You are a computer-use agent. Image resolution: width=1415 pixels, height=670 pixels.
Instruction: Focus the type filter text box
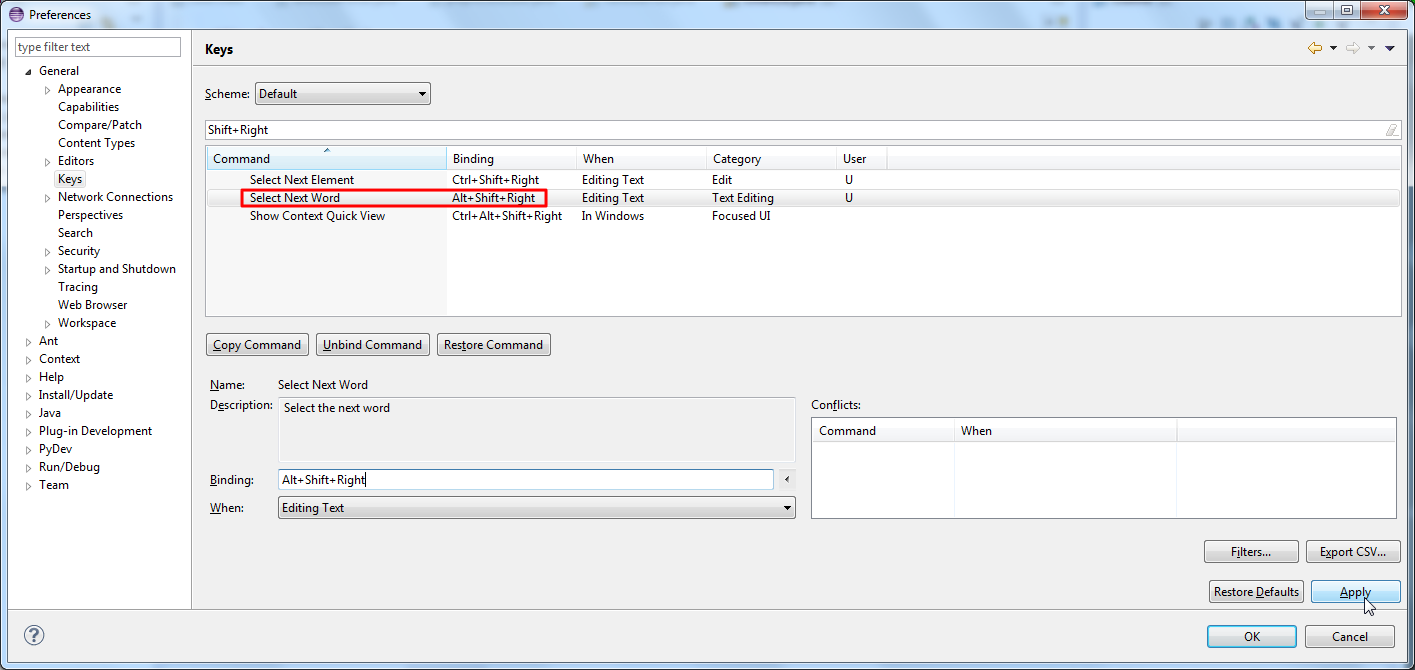(98, 47)
